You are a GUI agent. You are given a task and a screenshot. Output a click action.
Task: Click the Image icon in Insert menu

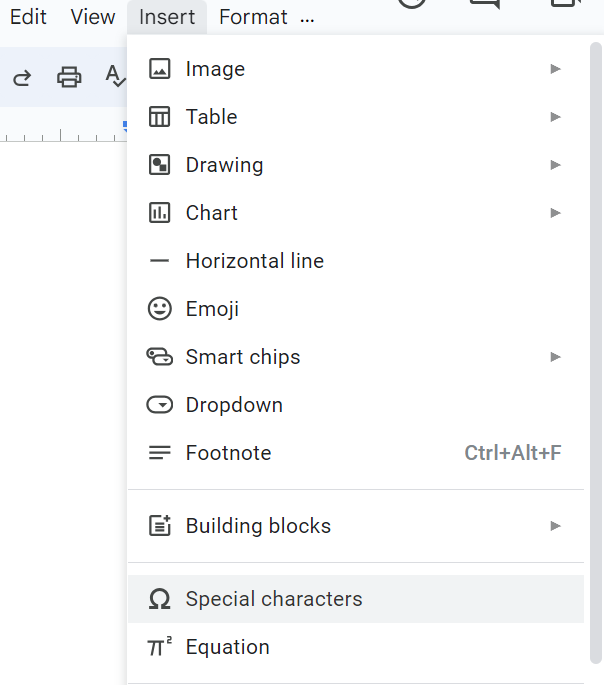pos(160,69)
